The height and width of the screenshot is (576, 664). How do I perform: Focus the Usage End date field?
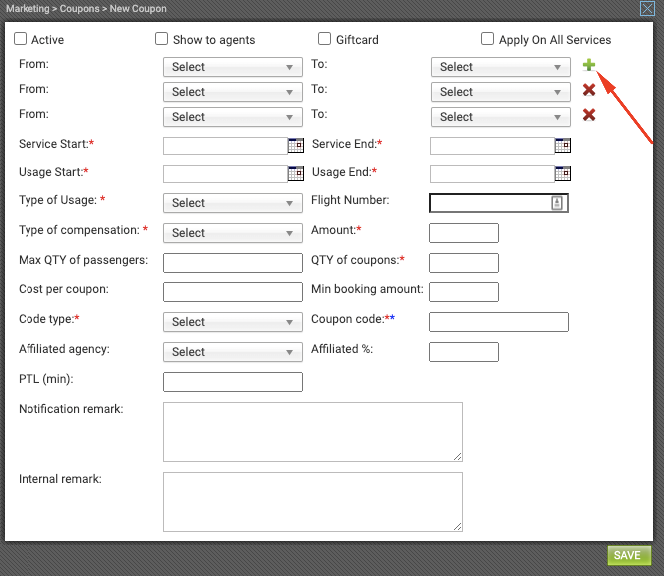click(x=492, y=174)
